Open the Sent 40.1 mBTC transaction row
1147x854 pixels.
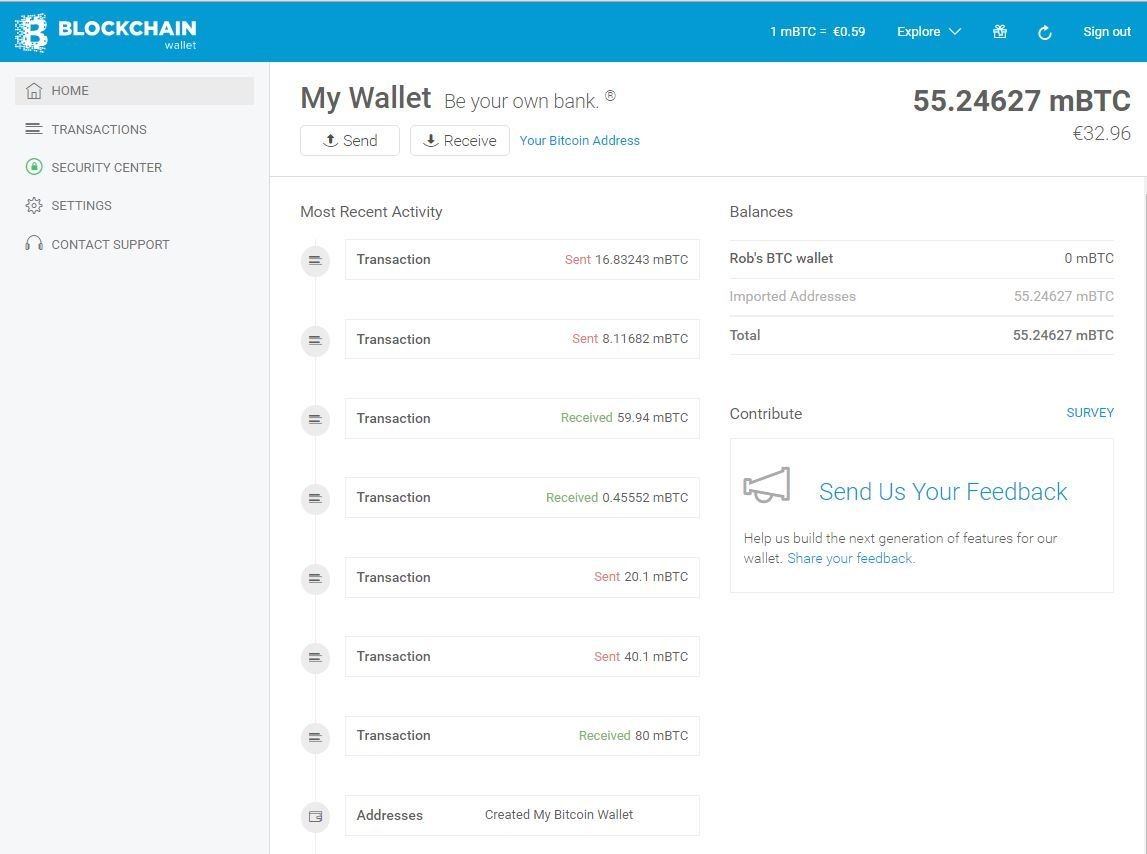coord(522,656)
